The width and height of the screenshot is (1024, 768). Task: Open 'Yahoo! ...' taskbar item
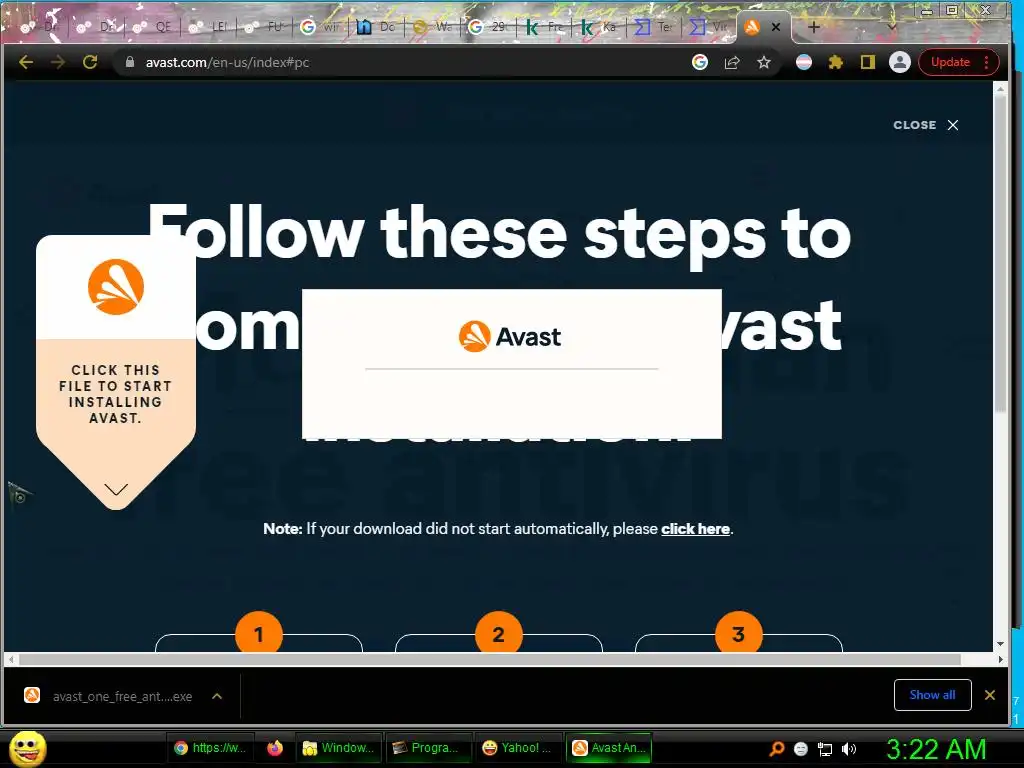tap(517, 748)
